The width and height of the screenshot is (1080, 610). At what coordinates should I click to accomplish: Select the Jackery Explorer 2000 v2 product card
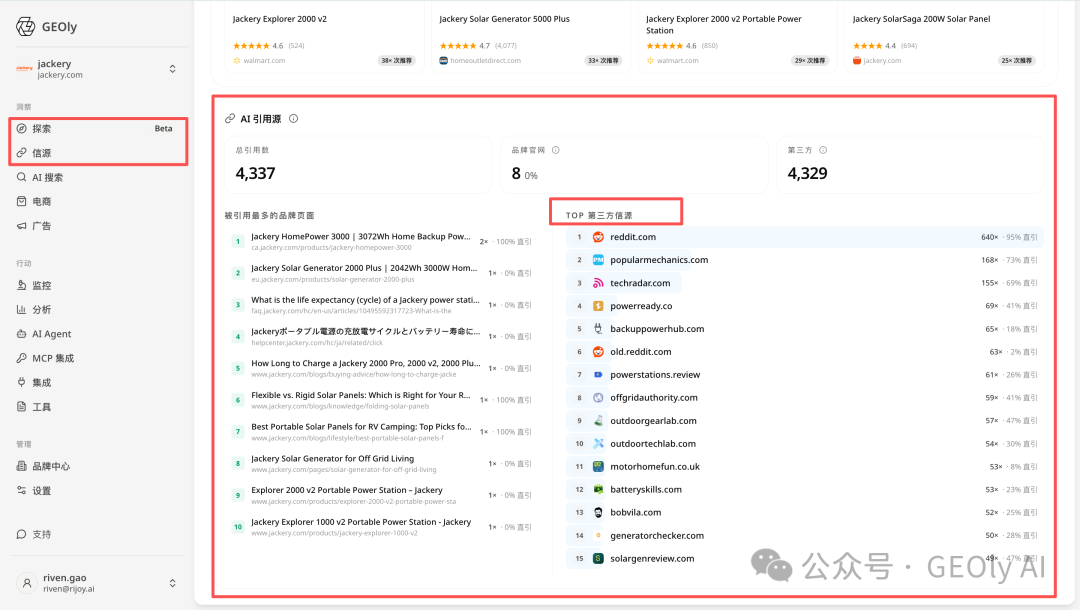324,36
